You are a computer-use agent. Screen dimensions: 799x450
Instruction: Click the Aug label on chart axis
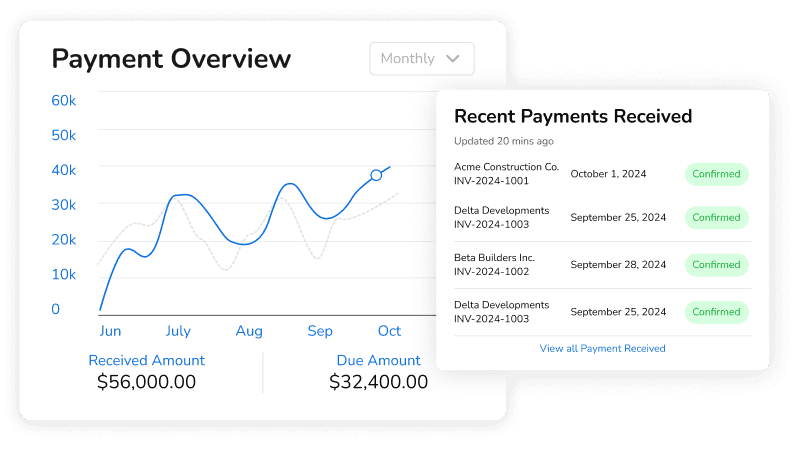[248, 331]
